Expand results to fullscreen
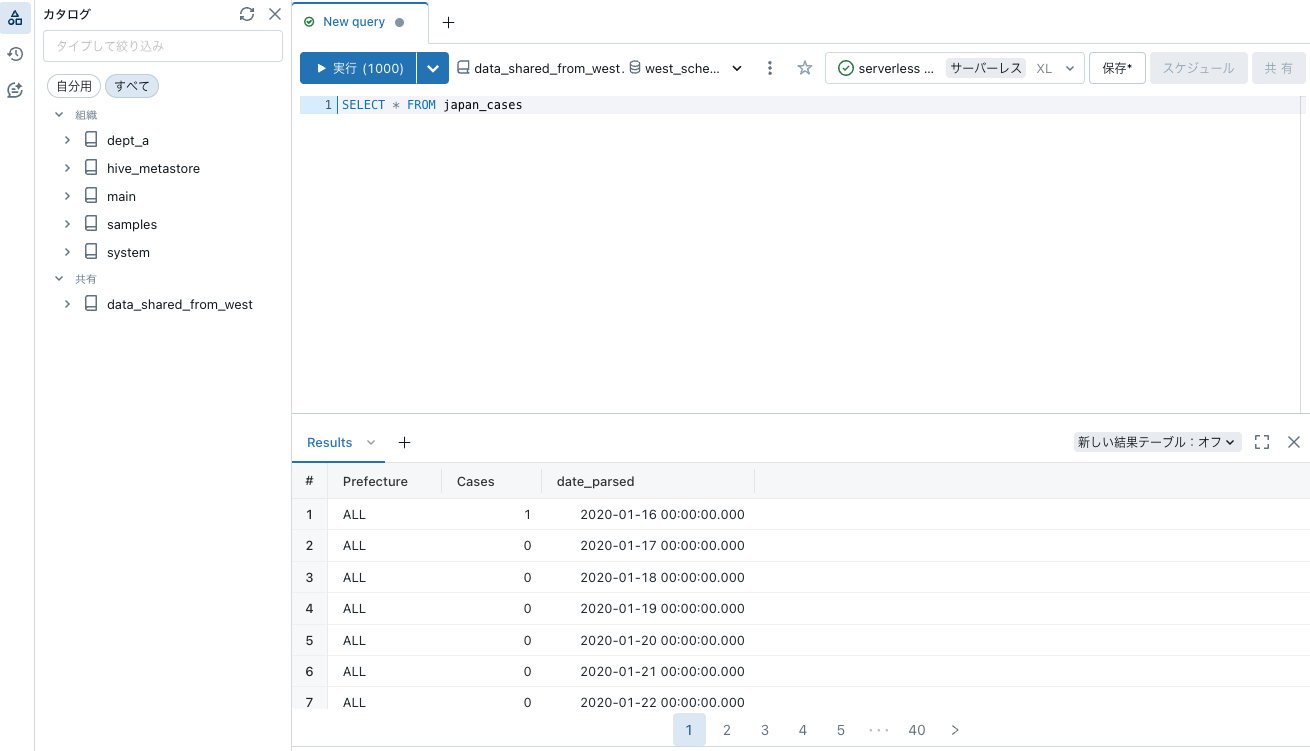 [x=1261, y=441]
